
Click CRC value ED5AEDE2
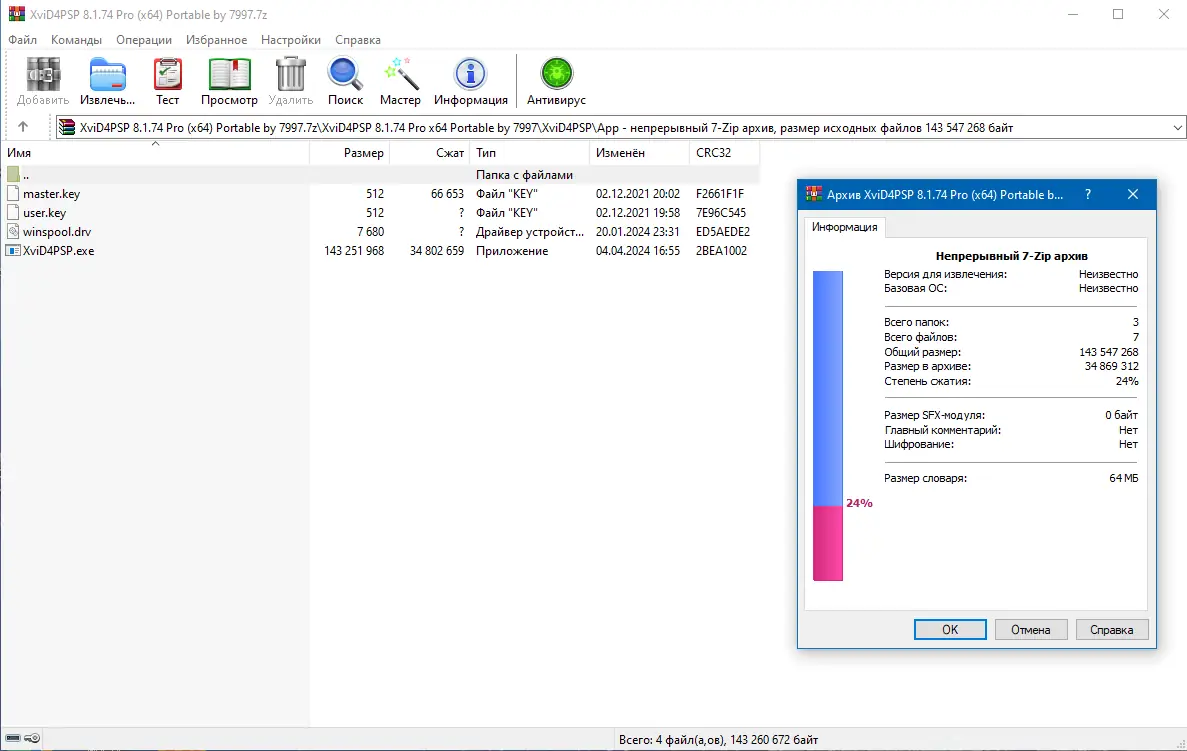723,232
